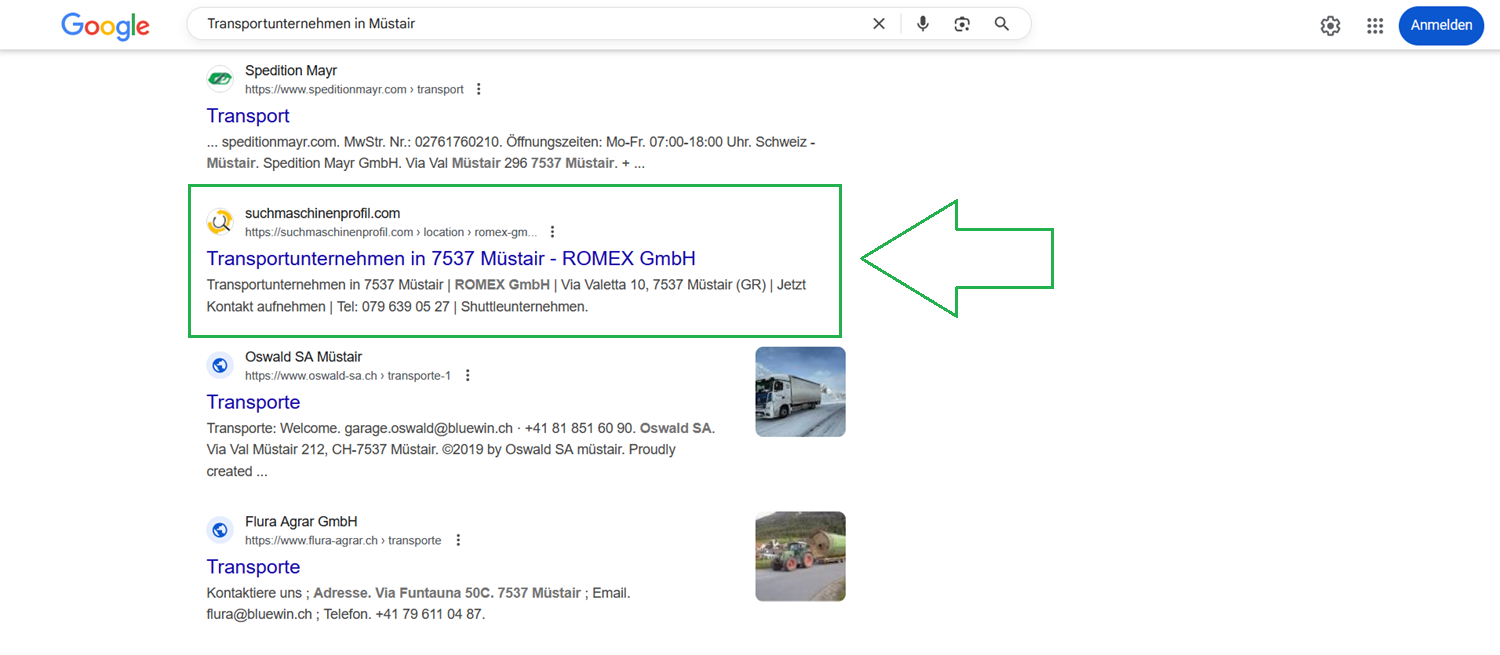Click into the Google search input field
The width and height of the screenshot is (1500, 655).
[x=530, y=24]
